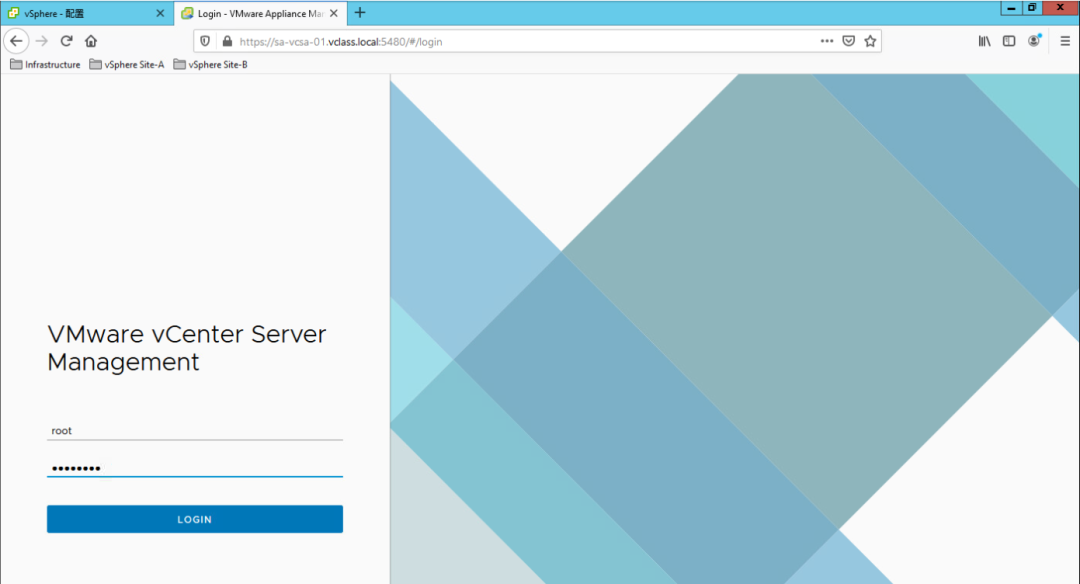Open the vSphere Site-A bookmarks folder
Screen dimensions: 1080x584
[x=127, y=65]
